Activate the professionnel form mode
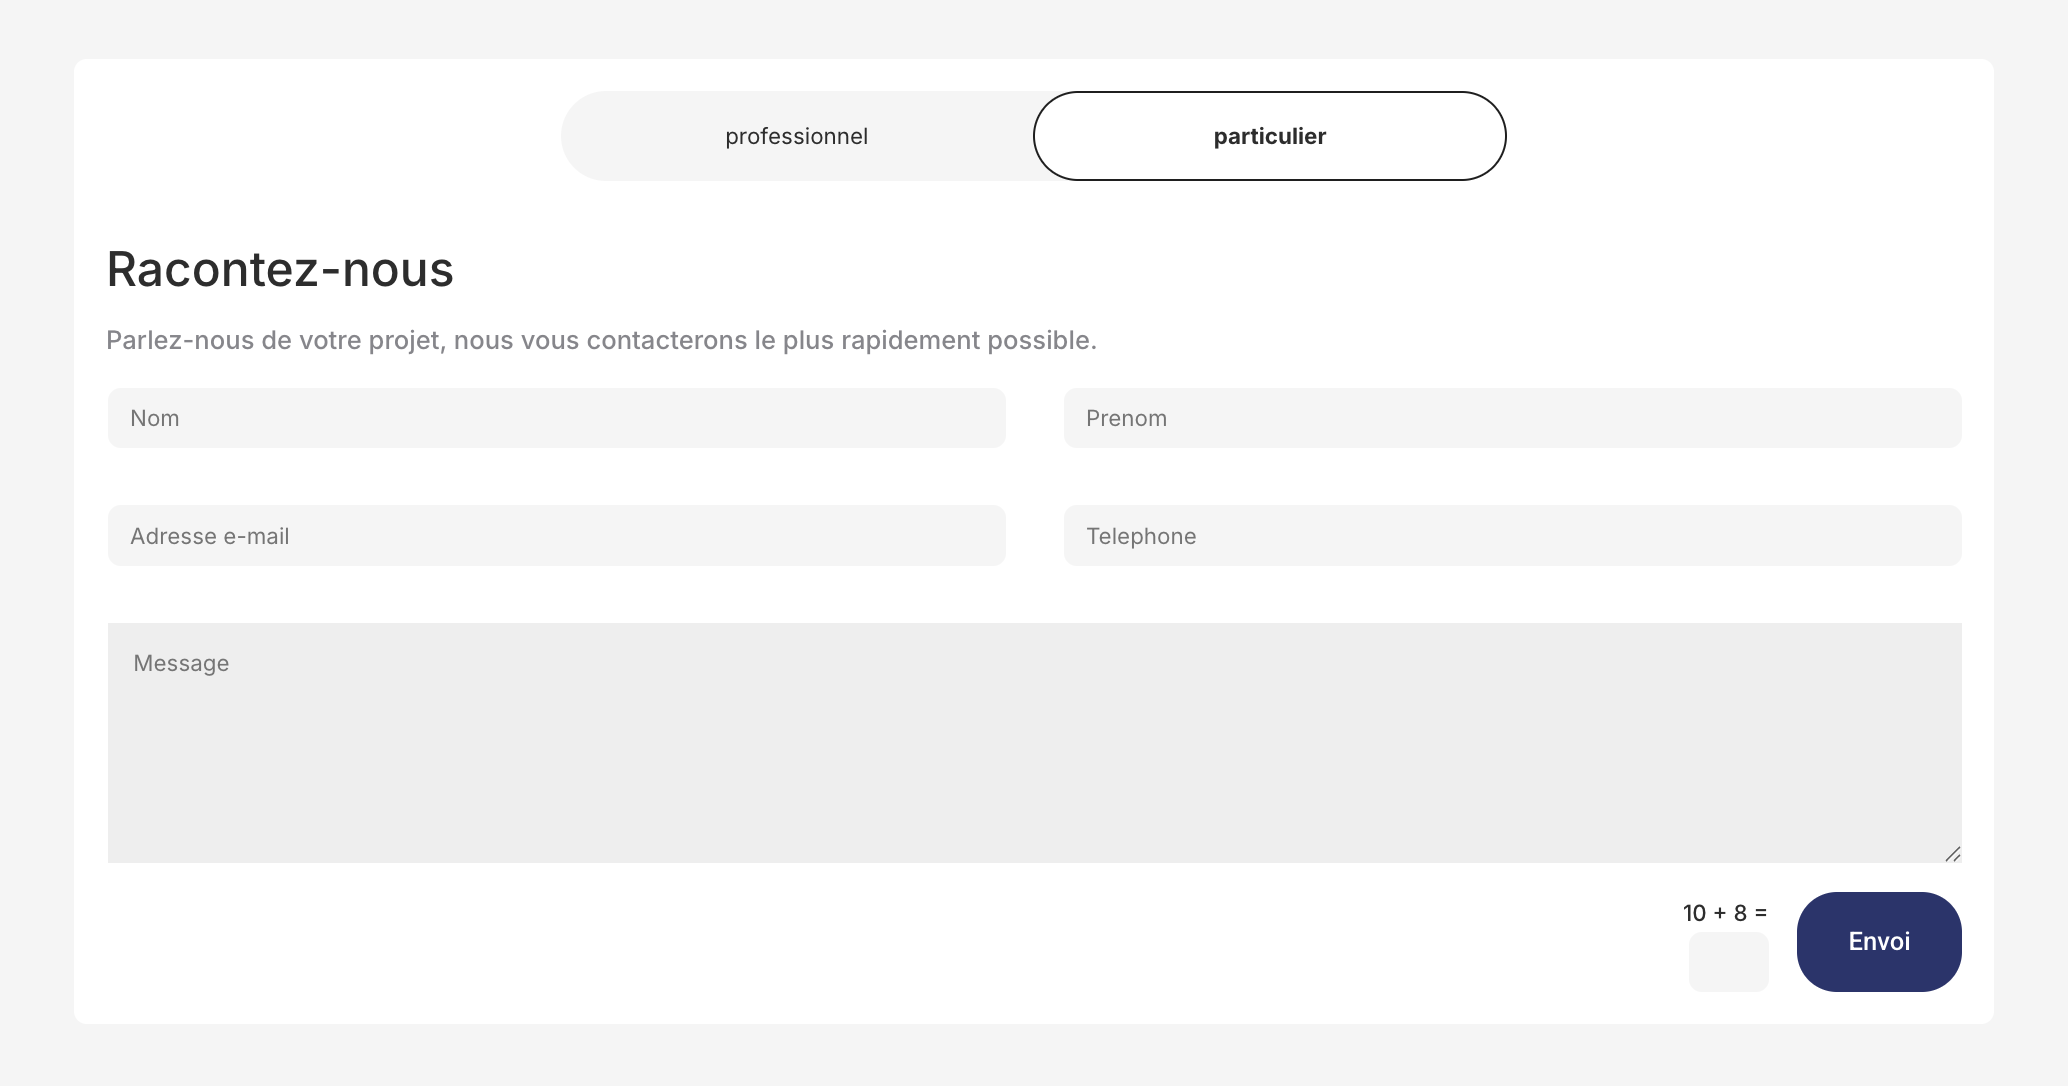Image resolution: width=2068 pixels, height=1086 pixels. [796, 136]
